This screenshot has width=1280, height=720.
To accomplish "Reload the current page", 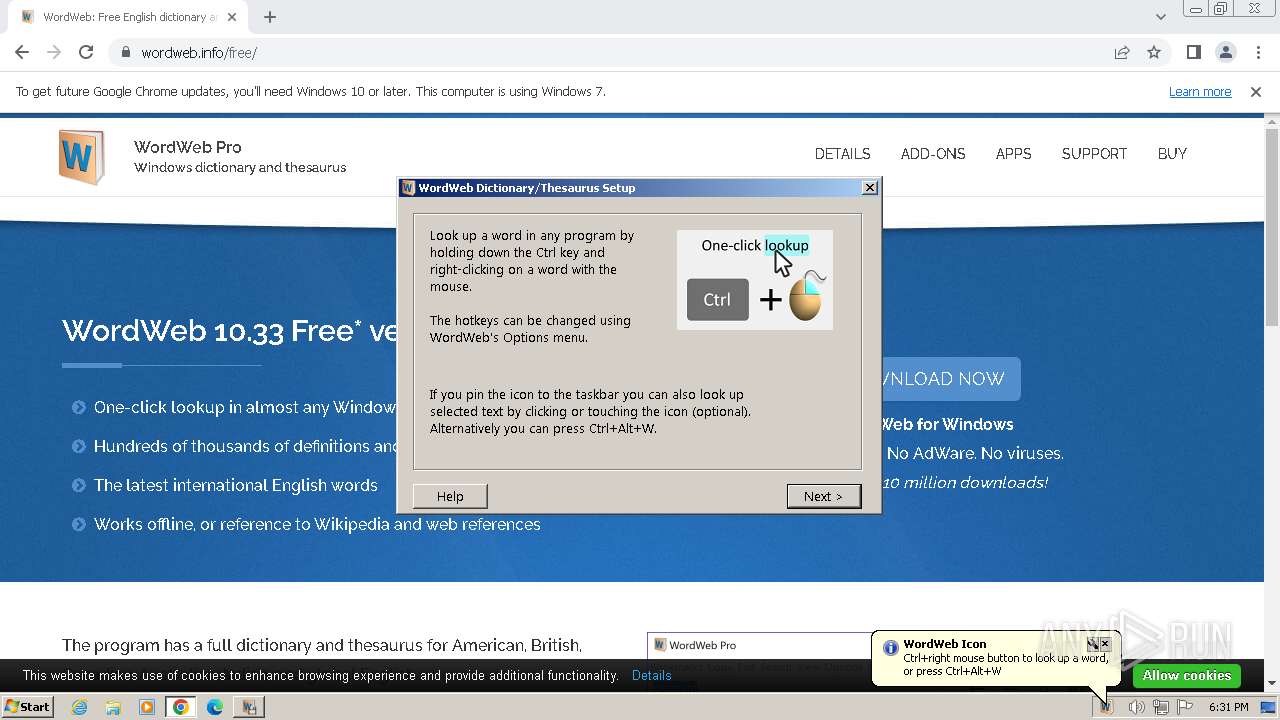I will (86, 53).
